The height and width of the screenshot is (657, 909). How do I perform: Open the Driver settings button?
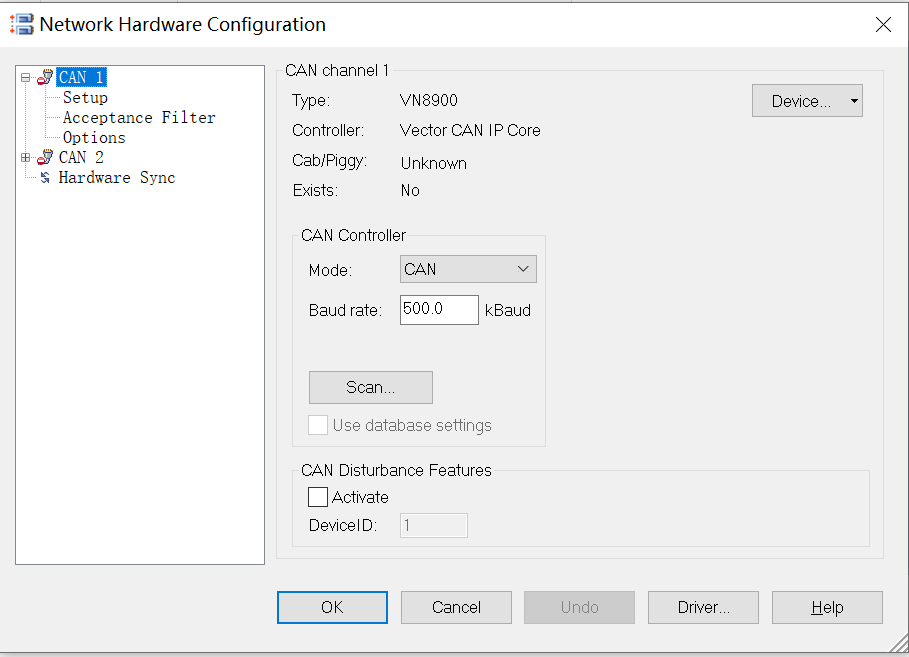pos(703,607)
